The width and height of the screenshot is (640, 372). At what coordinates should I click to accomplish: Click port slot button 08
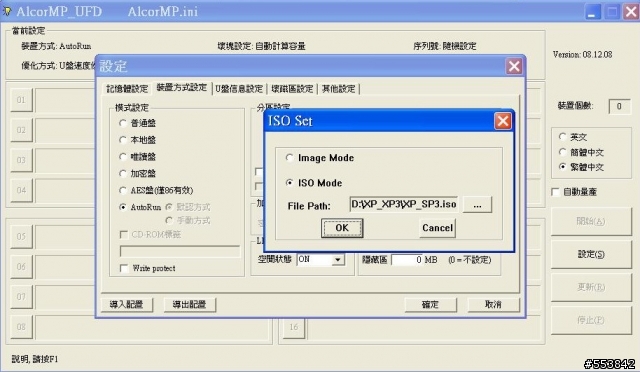point(21,327)
